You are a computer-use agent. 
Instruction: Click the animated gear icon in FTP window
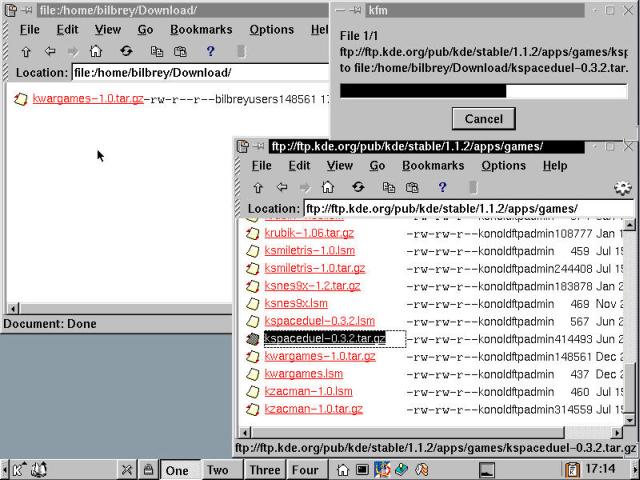pos(622,187)
